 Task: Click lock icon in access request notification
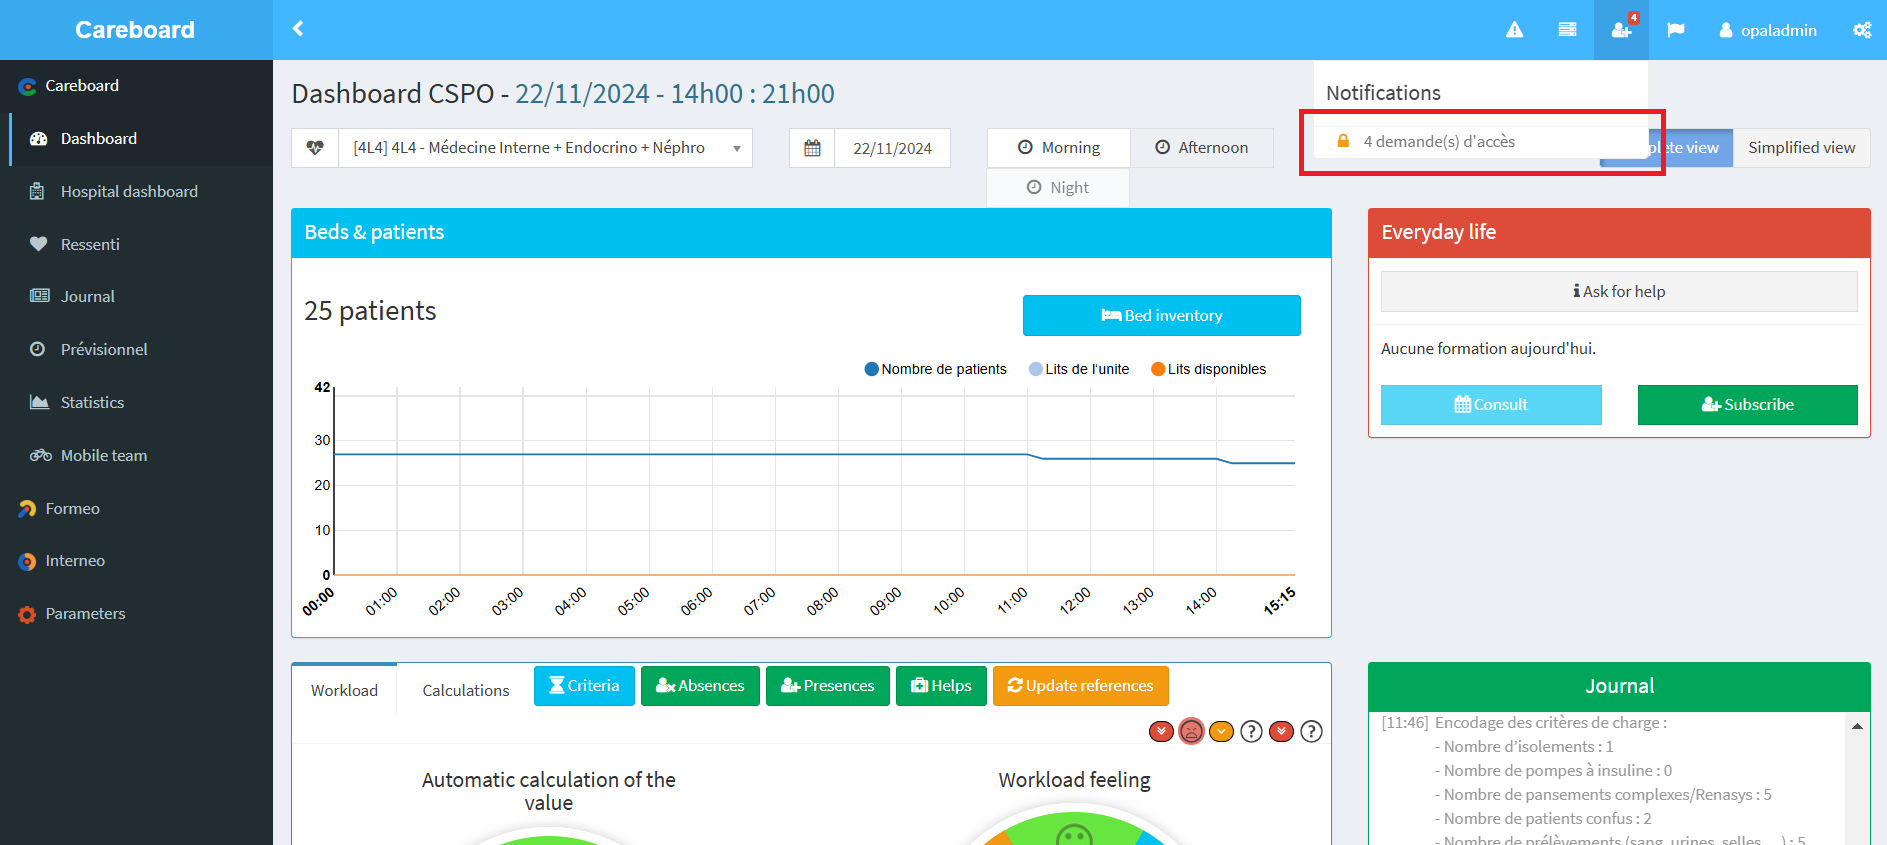(1343, 141)
